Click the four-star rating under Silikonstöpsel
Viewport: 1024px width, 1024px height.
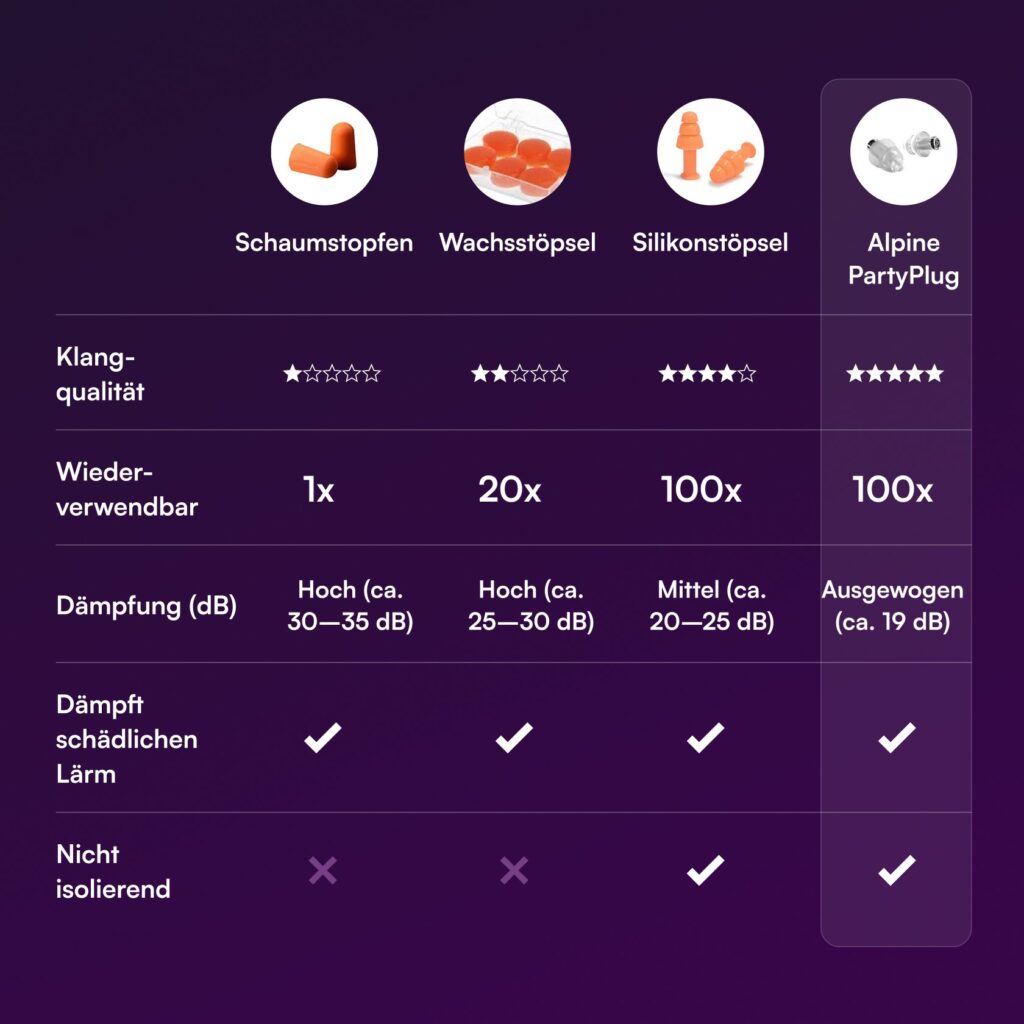coord(707,374)
